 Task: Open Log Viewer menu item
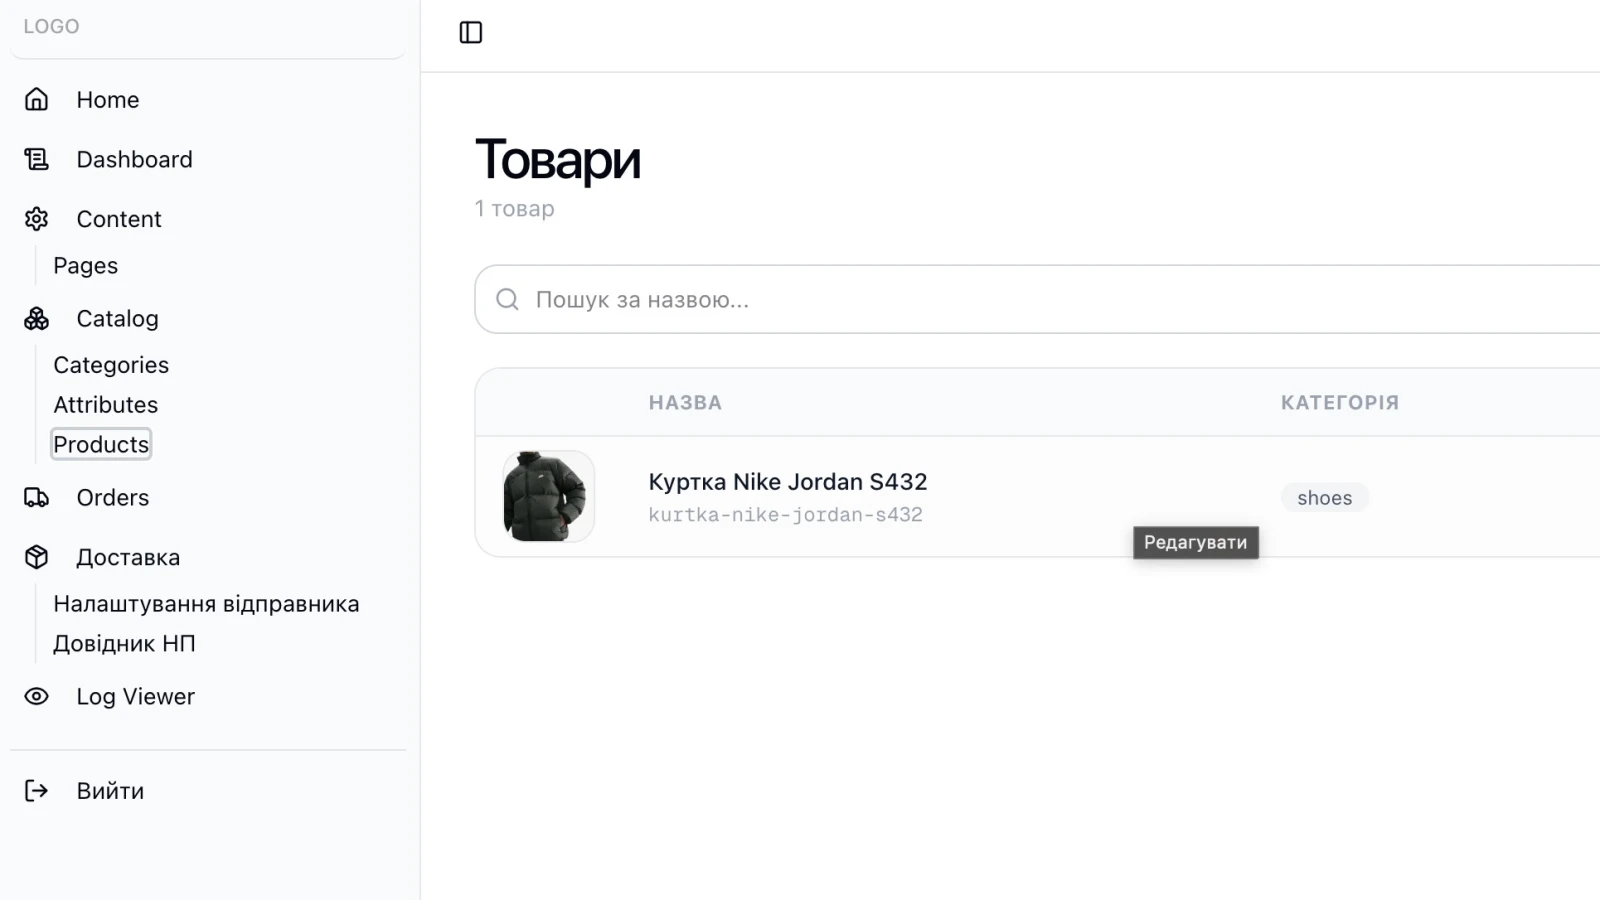coord(135,696)
